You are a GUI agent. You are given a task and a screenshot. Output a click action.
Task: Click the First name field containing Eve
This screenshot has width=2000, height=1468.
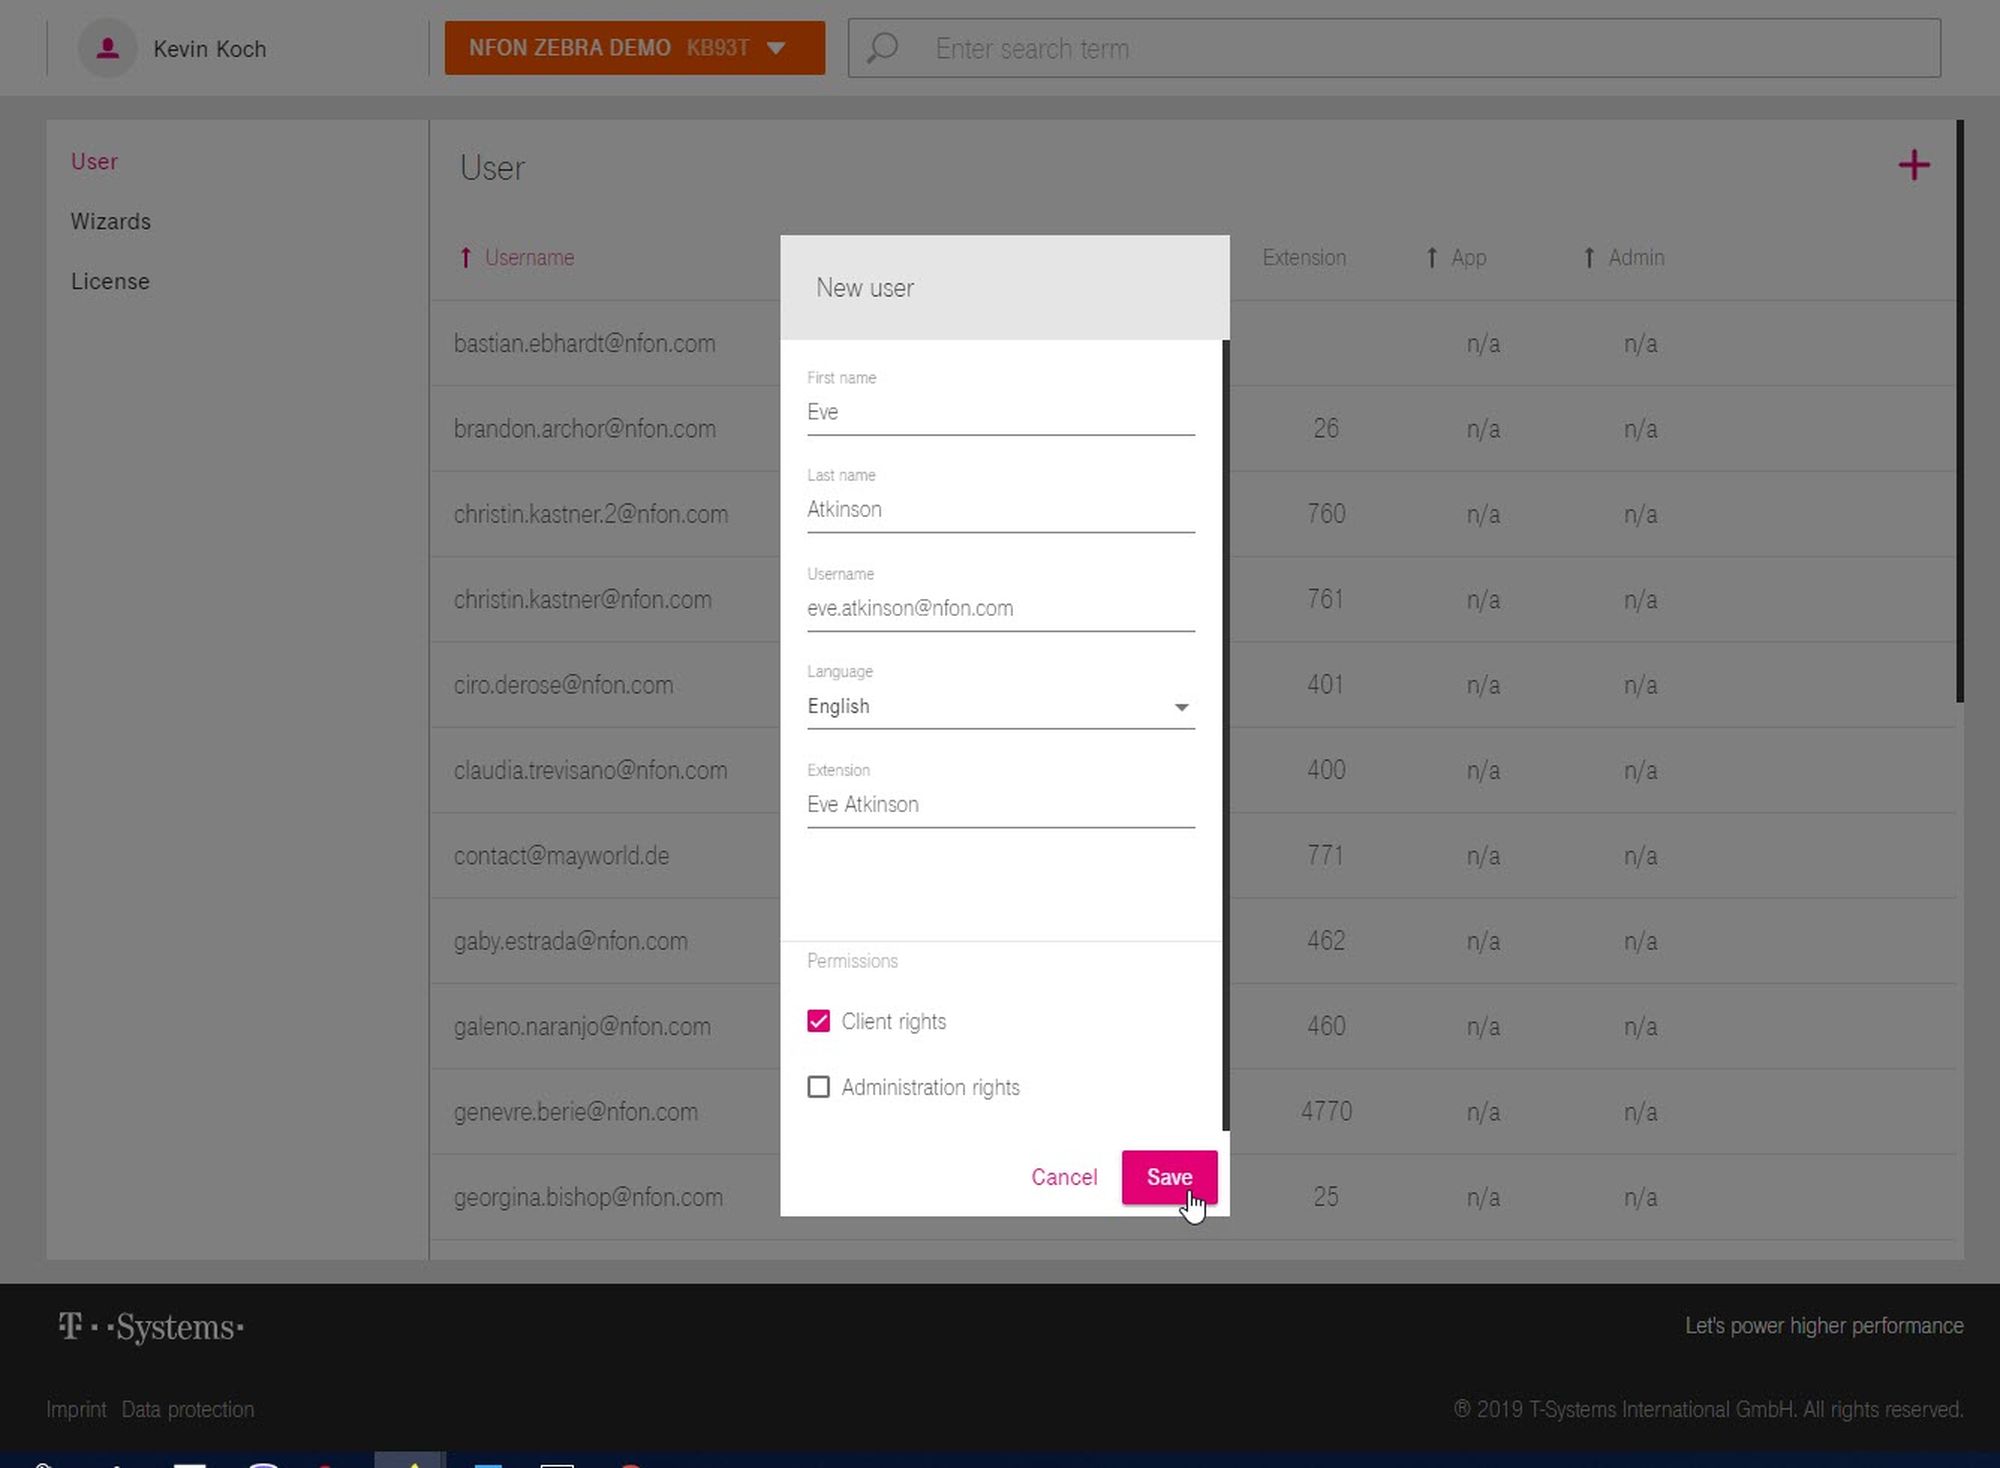[1000, 412]
